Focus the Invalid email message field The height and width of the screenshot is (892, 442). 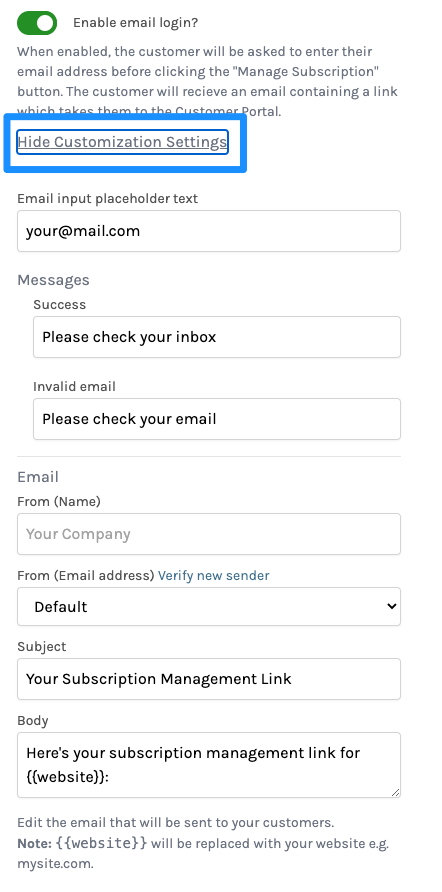(217, 419)
